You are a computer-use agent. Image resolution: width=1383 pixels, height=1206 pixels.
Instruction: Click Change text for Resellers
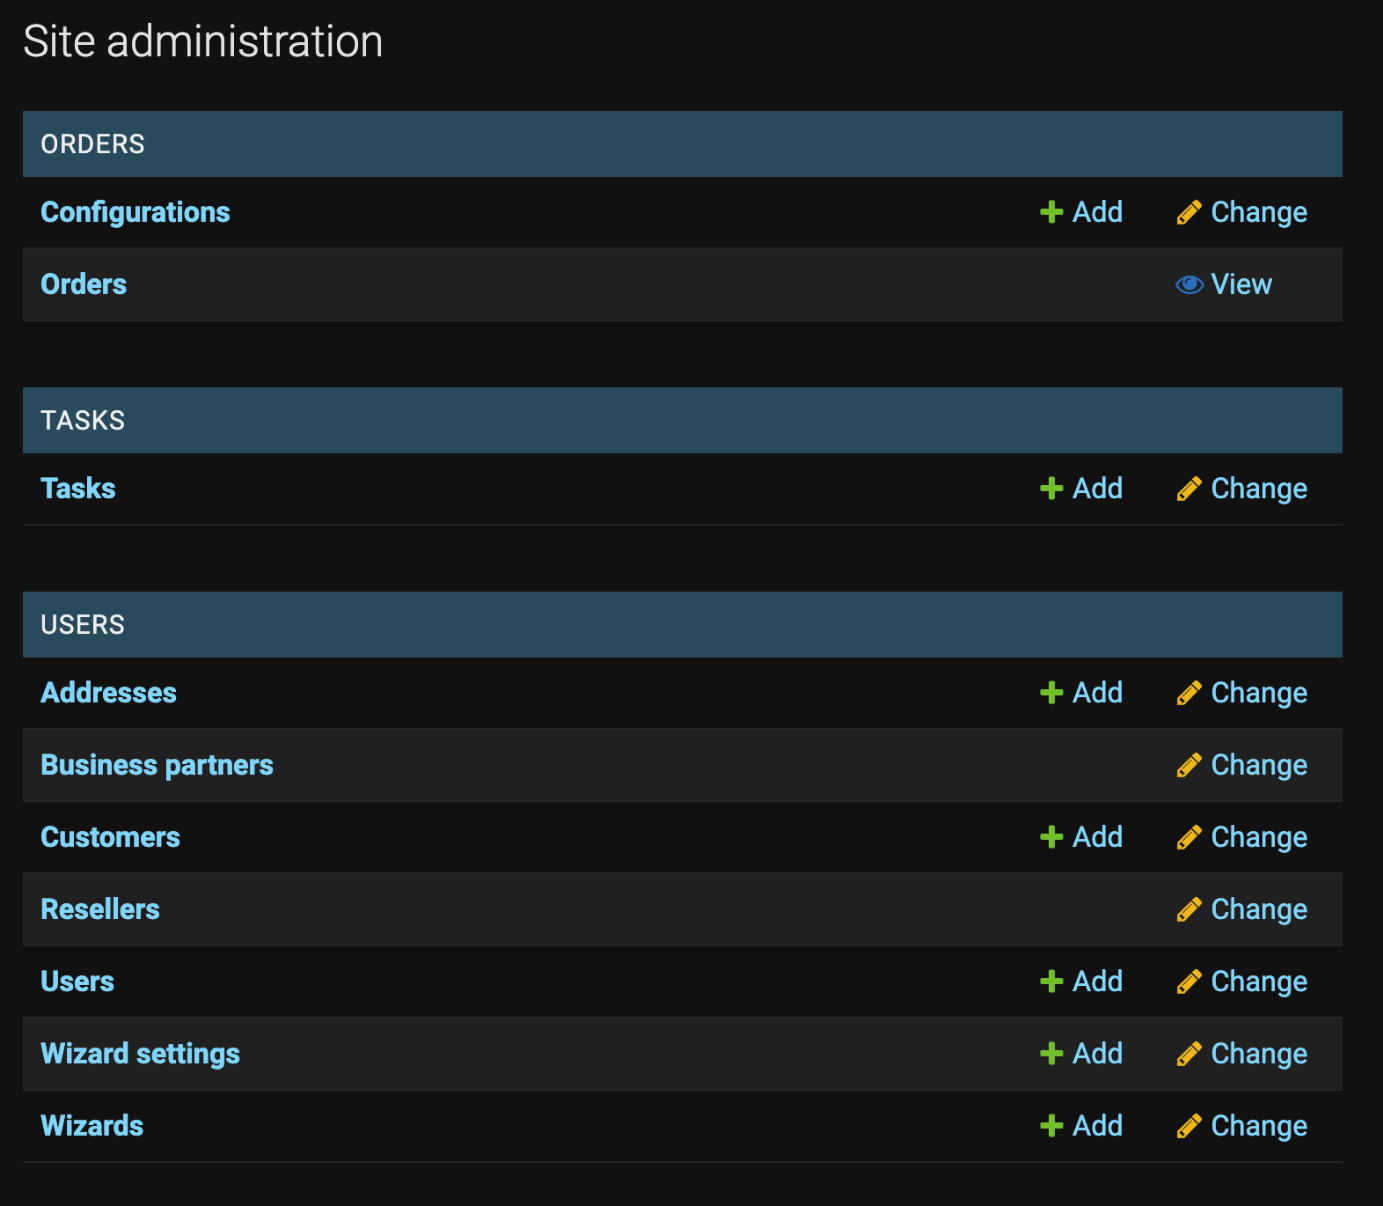1259,910
